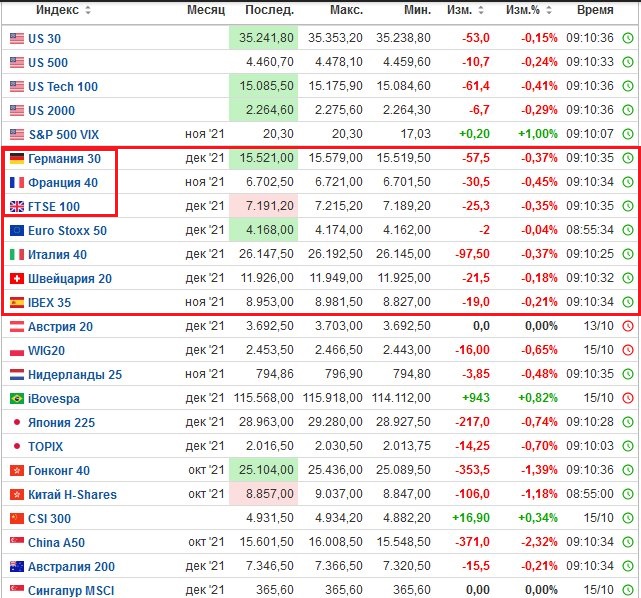Open the US Tech 100 link
This screenshot has height=598, width=641.
pos(63,87)
